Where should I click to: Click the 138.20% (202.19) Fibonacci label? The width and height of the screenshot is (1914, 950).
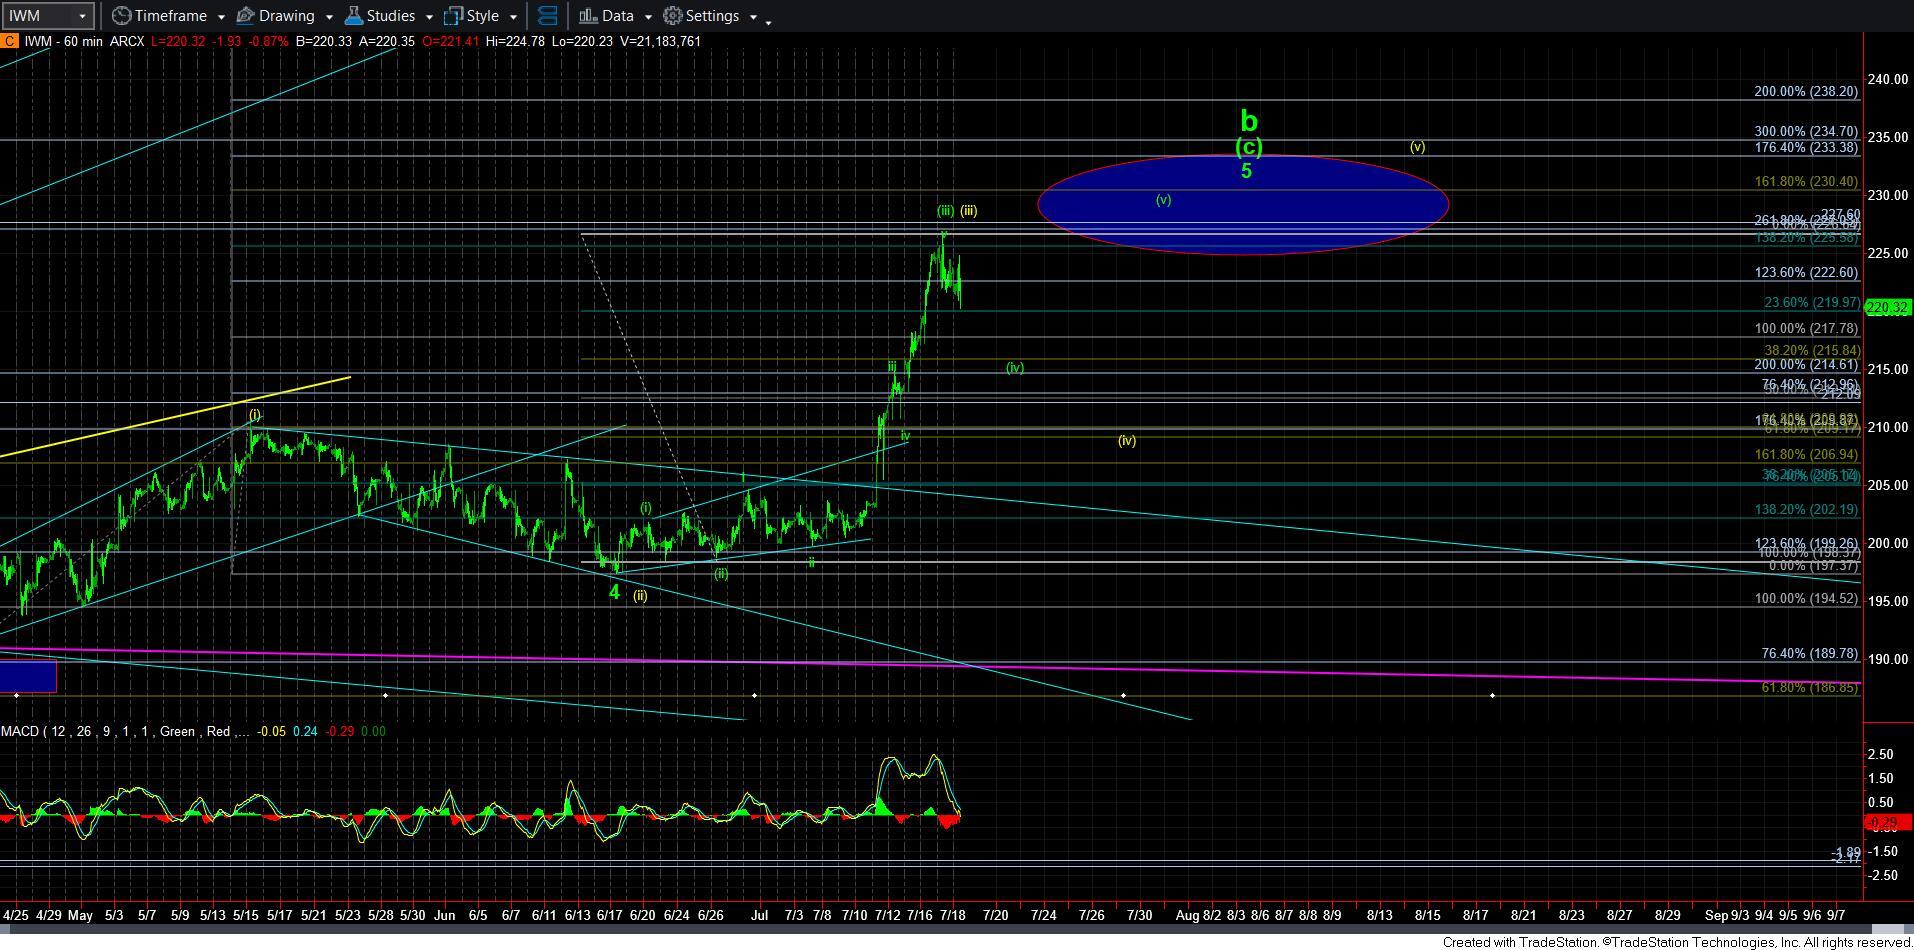(x=1806, y=509)
